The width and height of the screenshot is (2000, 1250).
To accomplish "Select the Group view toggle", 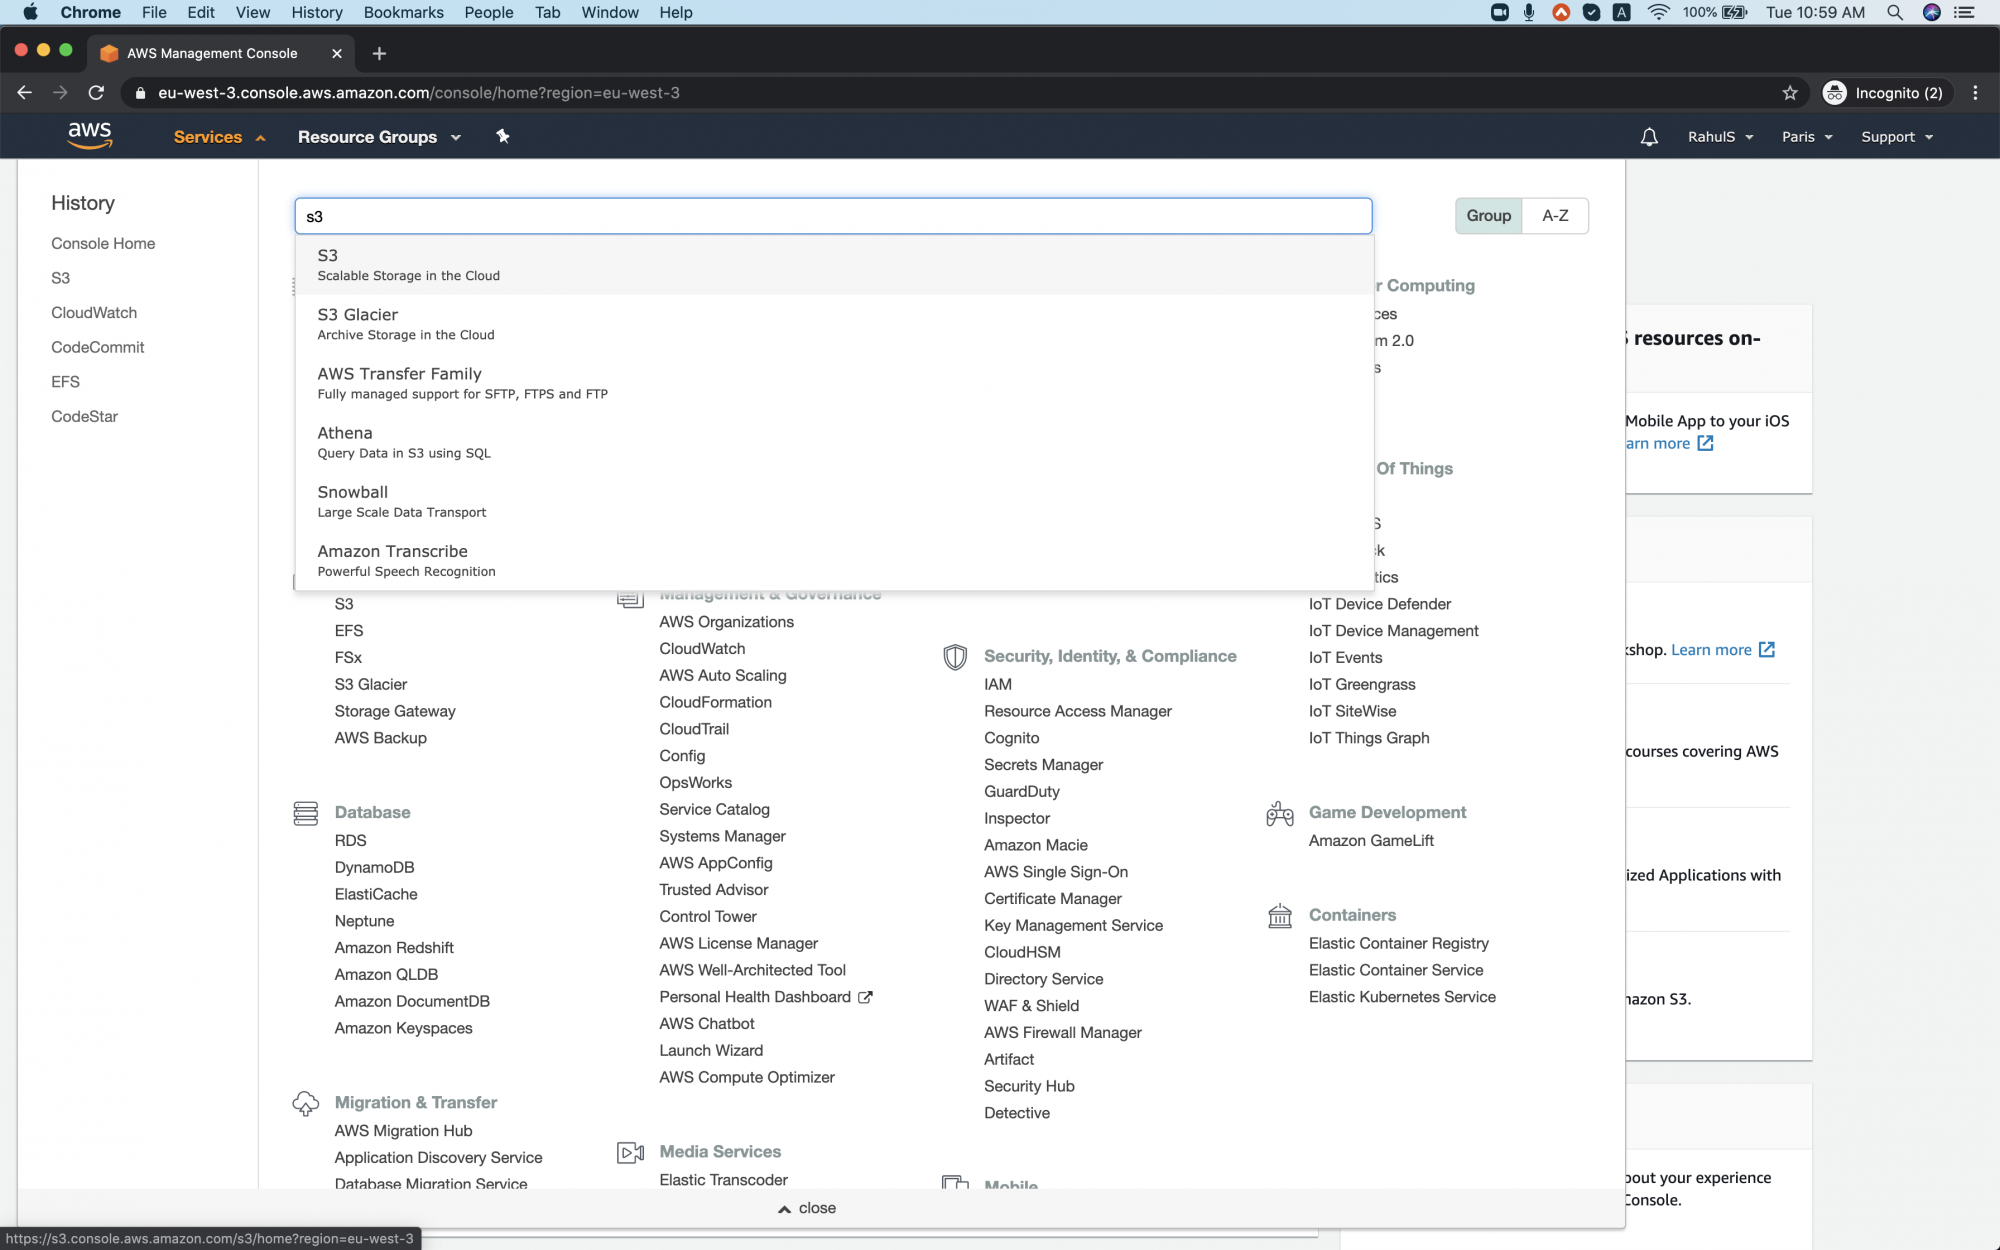I will click(x=1488, y=215).
